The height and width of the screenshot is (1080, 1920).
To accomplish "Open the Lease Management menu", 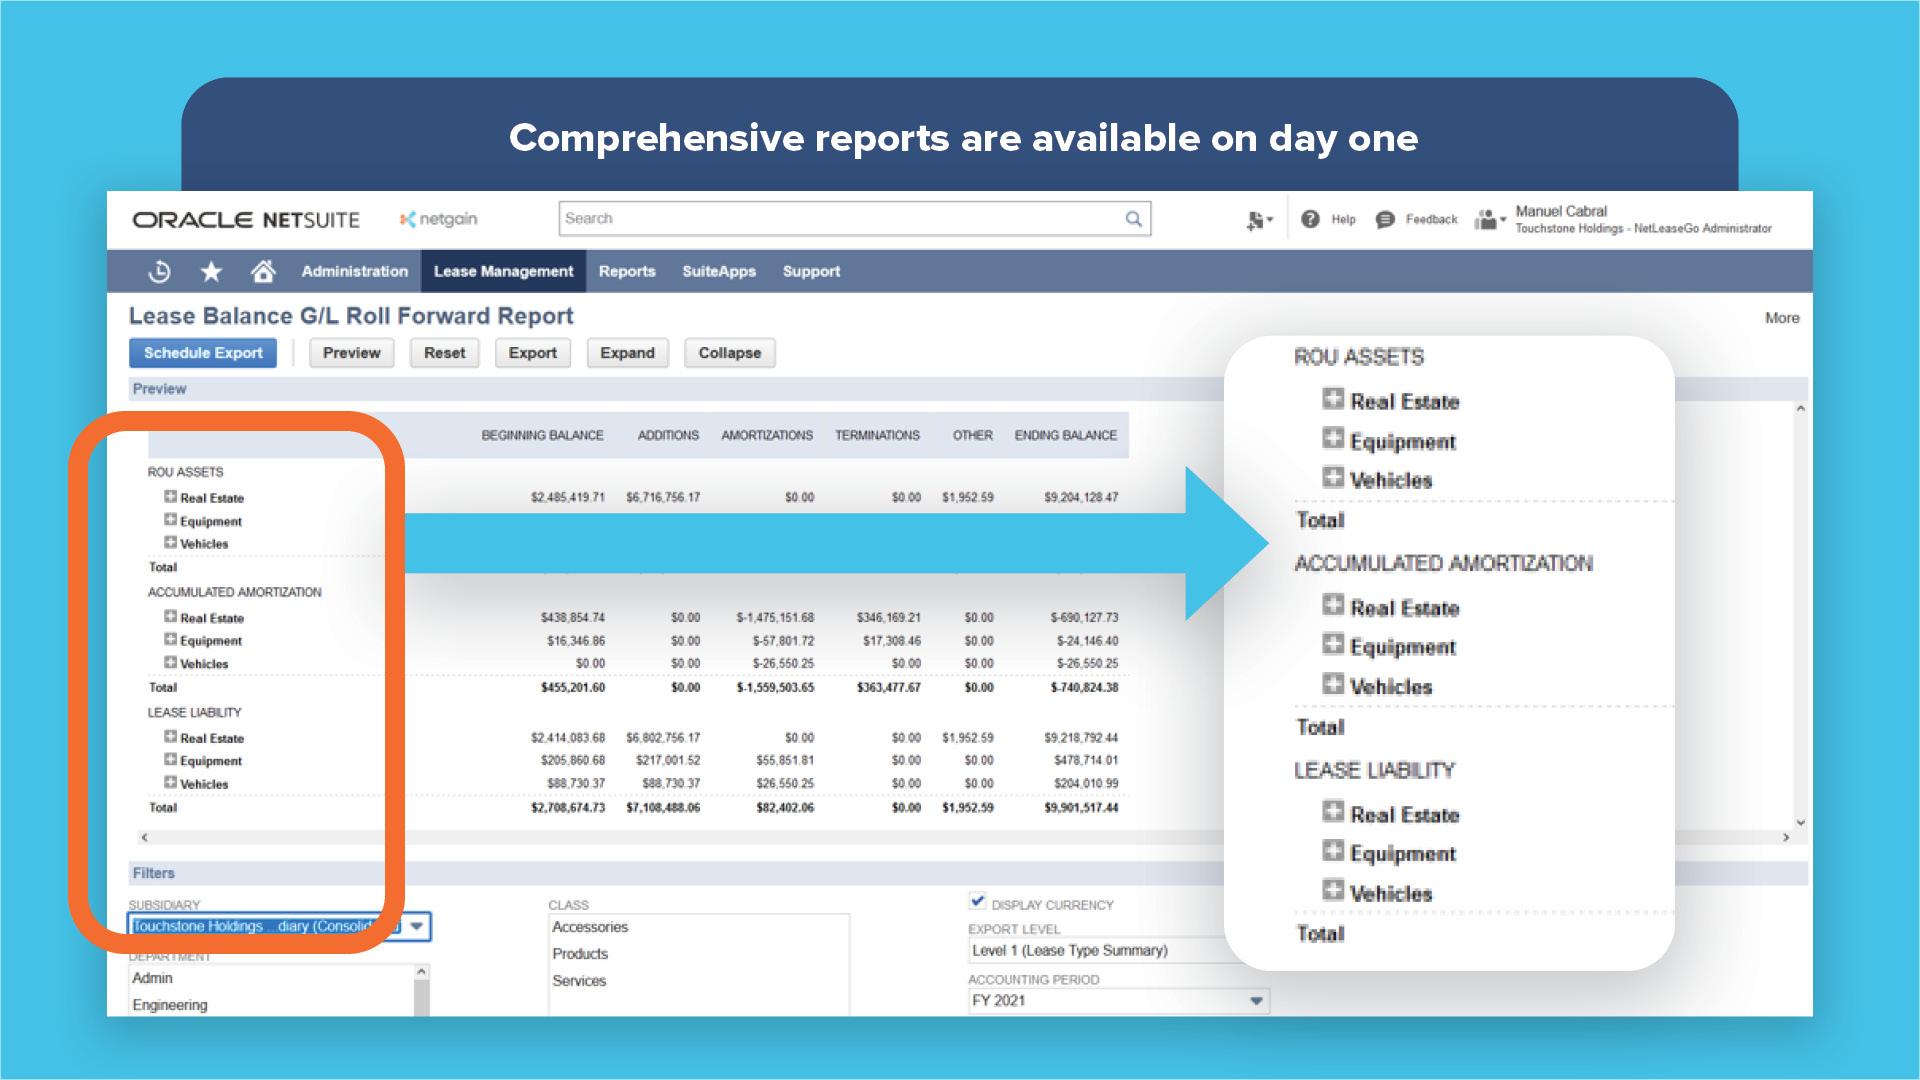I will [x=503, y=272].
